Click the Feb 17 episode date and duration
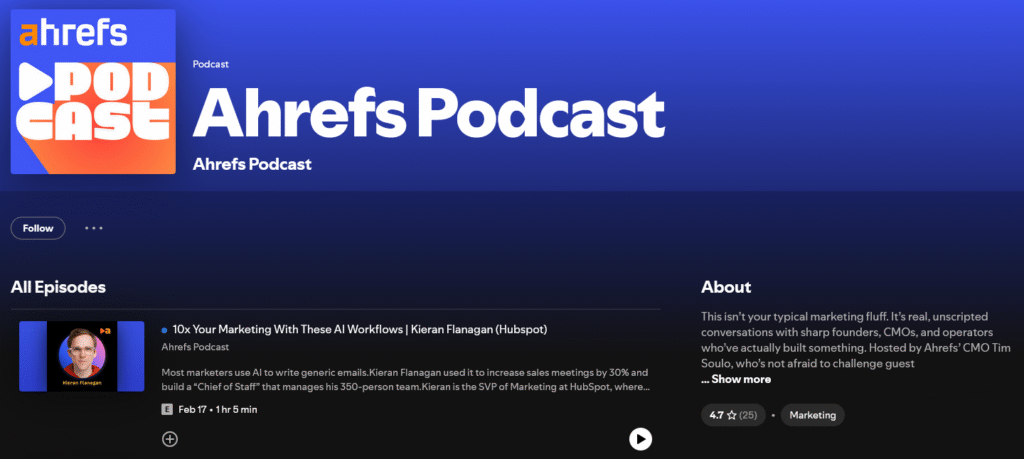 coord(216,409)
